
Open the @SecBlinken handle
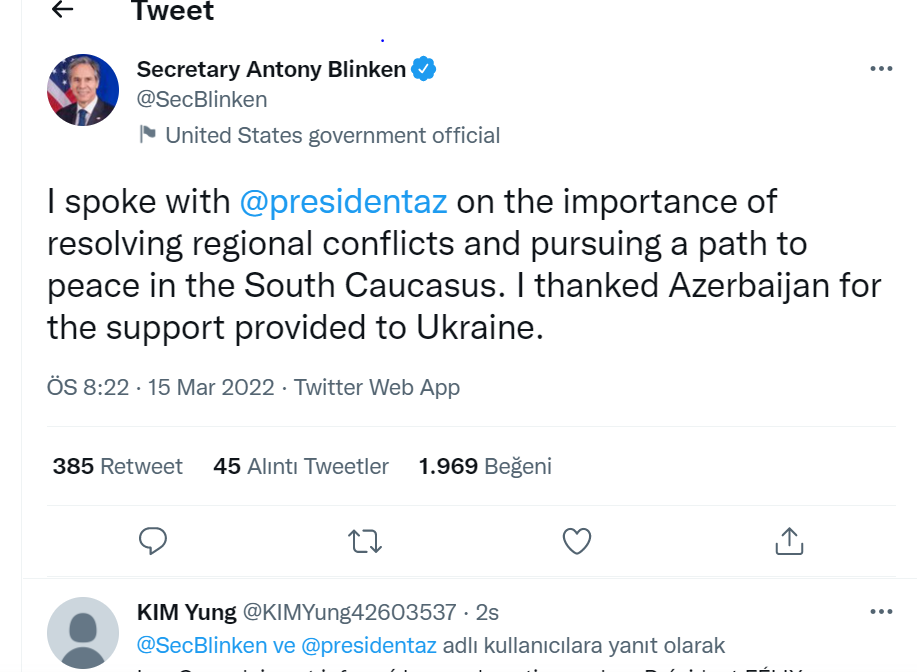pyautogui.click(x=202, y=100)
